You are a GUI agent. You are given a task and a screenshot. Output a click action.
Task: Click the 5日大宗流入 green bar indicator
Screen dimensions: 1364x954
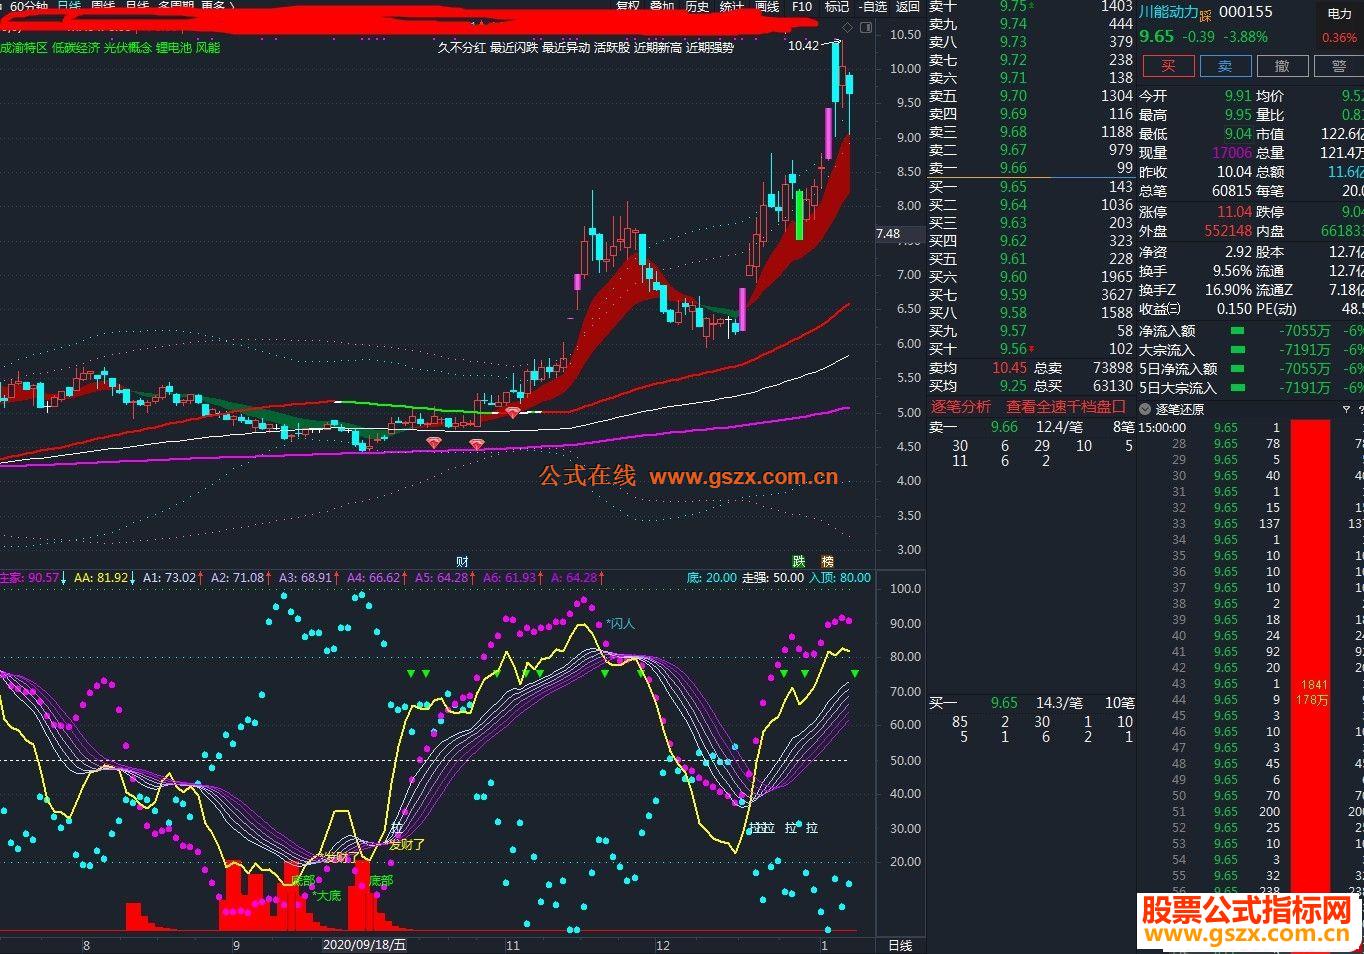(x=1237, y=388)
